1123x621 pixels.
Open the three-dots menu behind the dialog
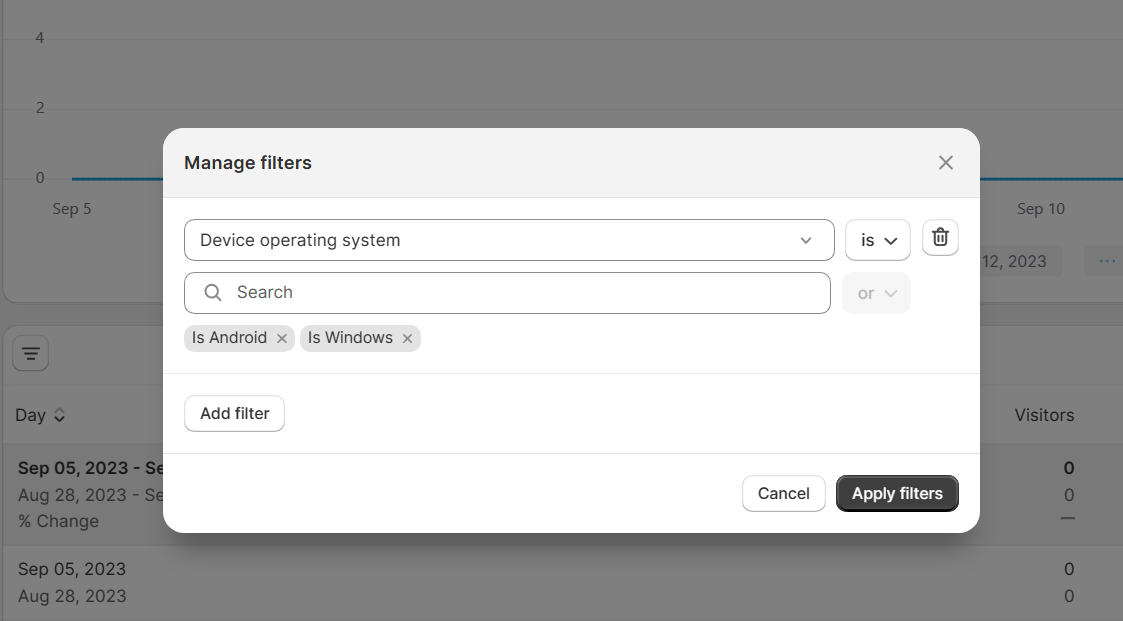pyautogui.click(x=1107, y=261)
